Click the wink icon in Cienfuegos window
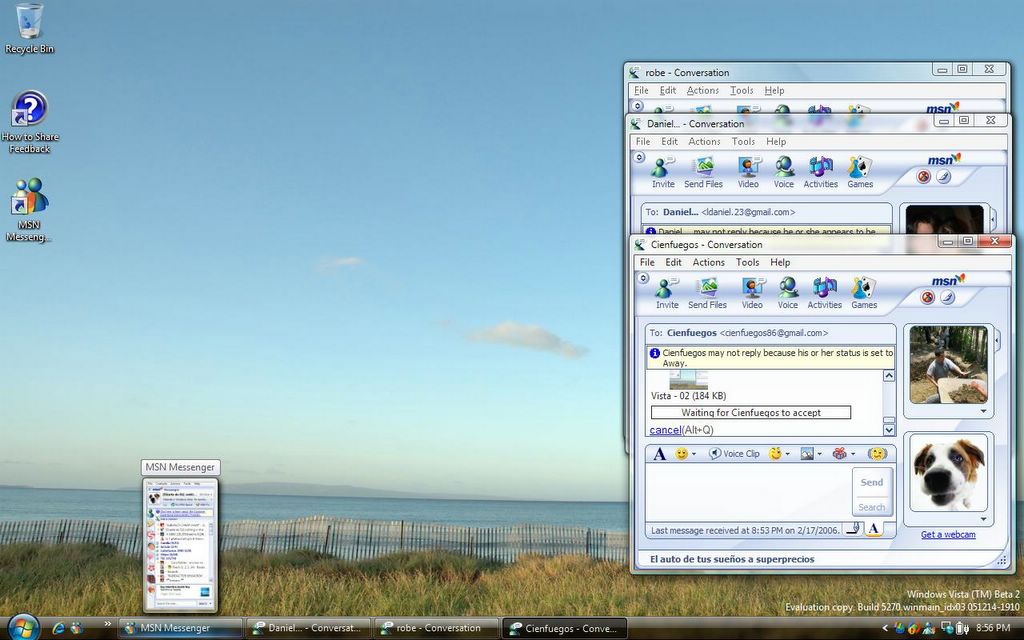Image resolution: width=1024 pixels, height=640 pixels. 775,453
